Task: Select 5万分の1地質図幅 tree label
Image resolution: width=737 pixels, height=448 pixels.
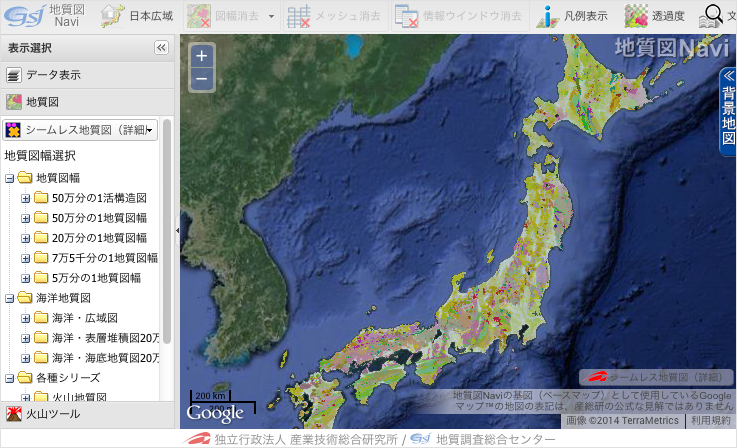Action: pos(96,278)
